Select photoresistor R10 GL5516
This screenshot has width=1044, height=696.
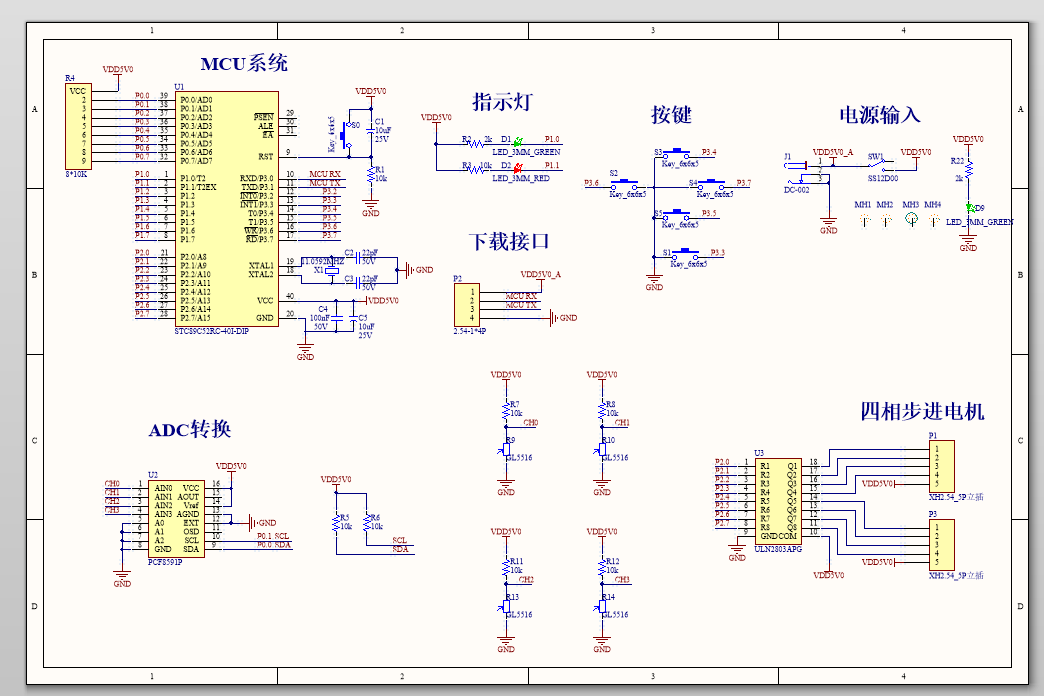(x=602, y=450)
